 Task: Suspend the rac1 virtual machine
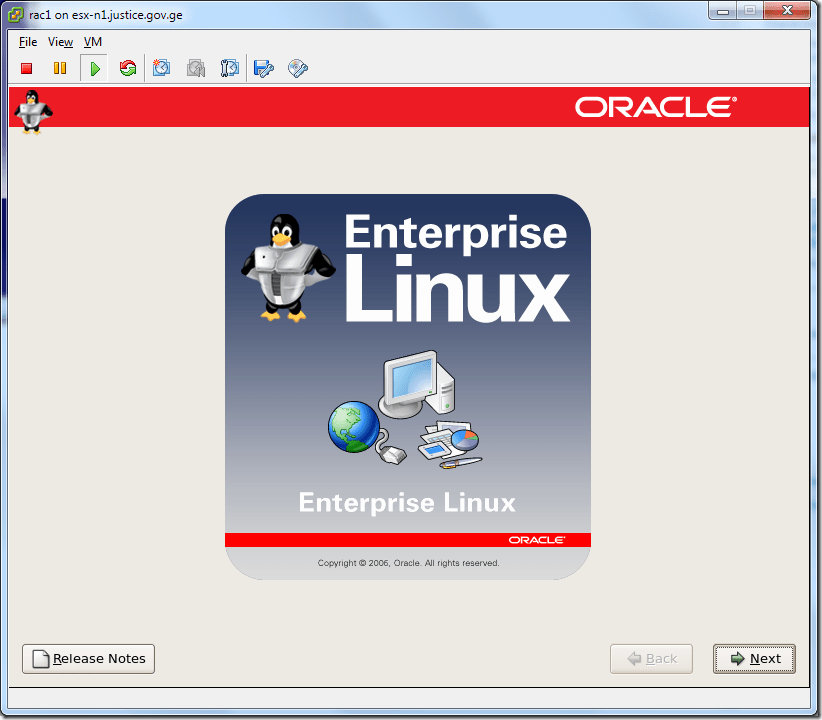(x=60, y=68)
